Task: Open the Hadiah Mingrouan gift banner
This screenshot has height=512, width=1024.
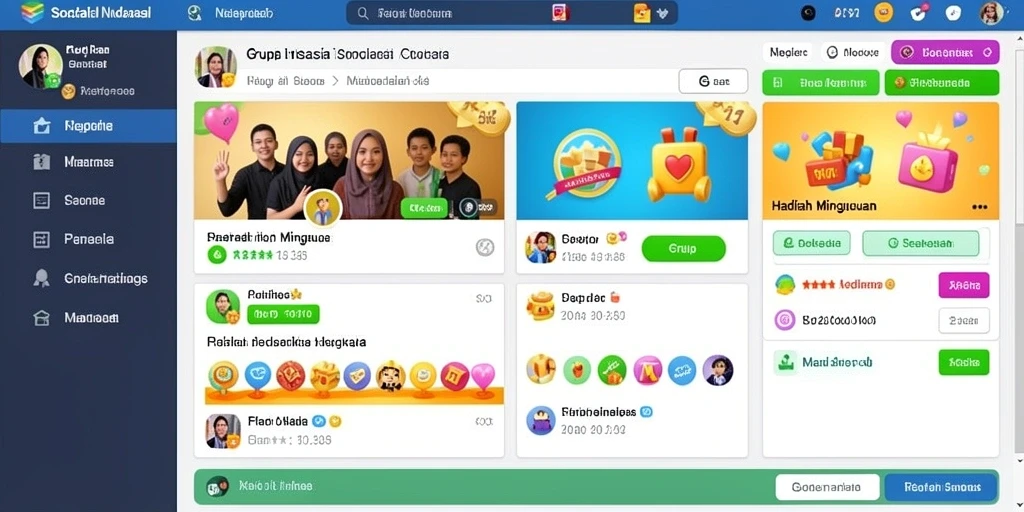Action: 880,161
